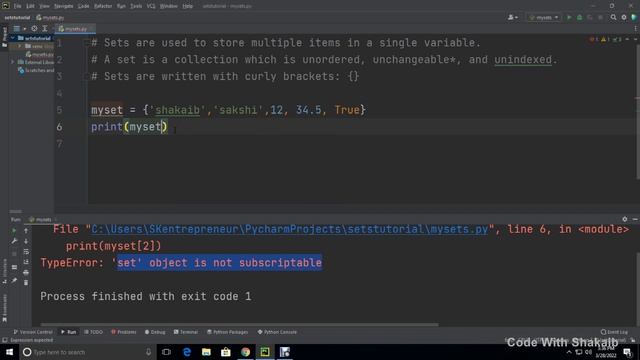Open Search Everywhere magnifier icon
Viewport: 640px width, 360px height.
tap(613, 18)
